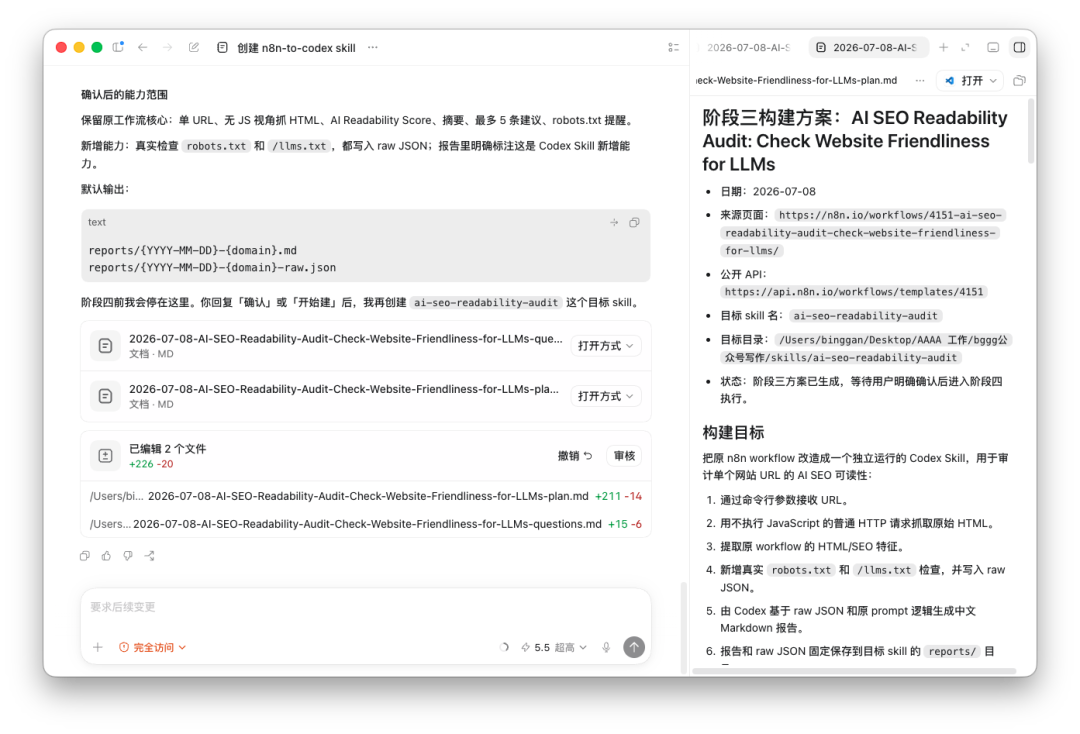Give thumbs up to the response

pos(106,556)
